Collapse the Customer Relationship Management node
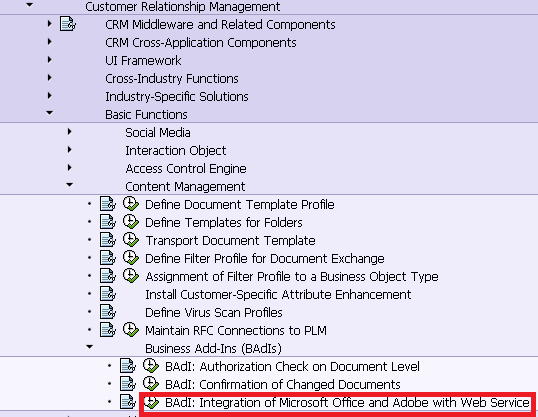The height and width of the screenshot is (417, 538). (x=30, y=5)
